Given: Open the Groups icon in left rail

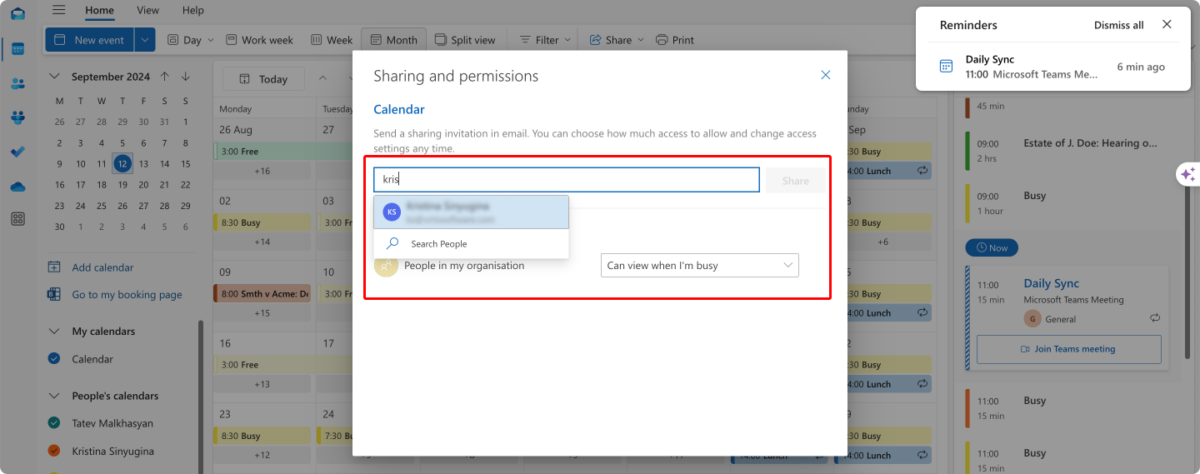Looking at the screenshot, I should click(18, 117).
